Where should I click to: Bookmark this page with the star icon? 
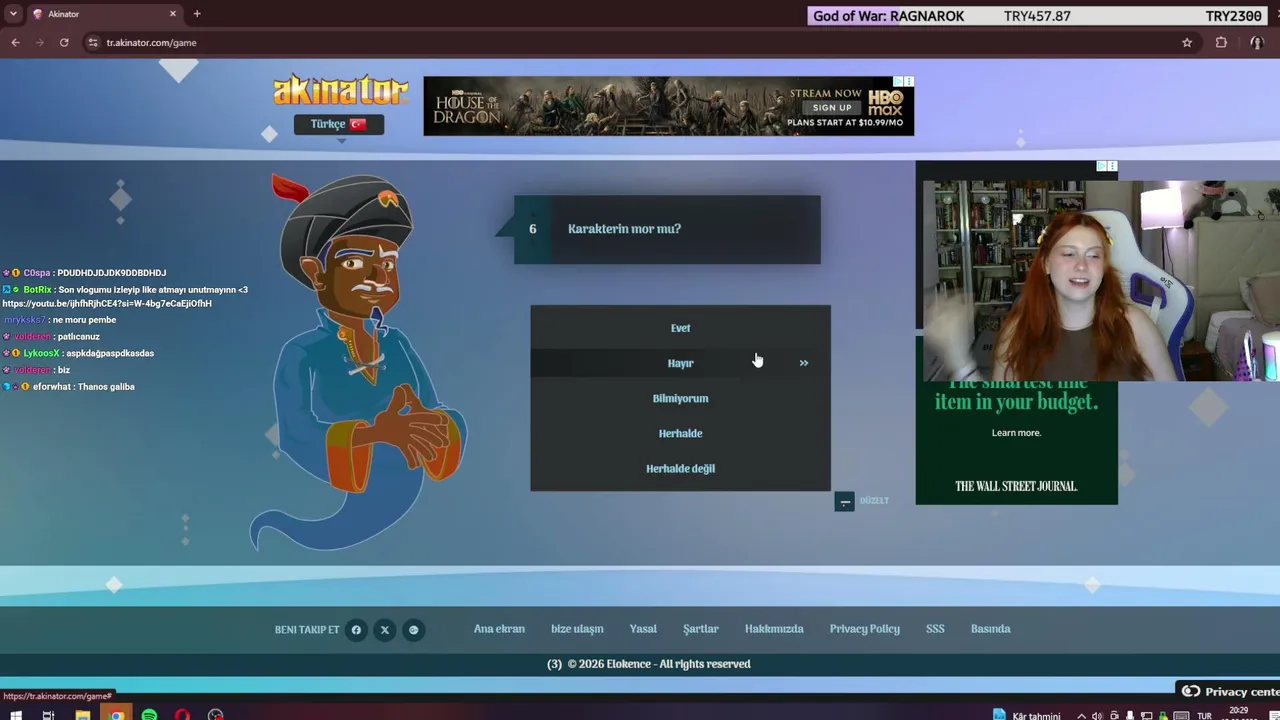tap(1187, 43)
